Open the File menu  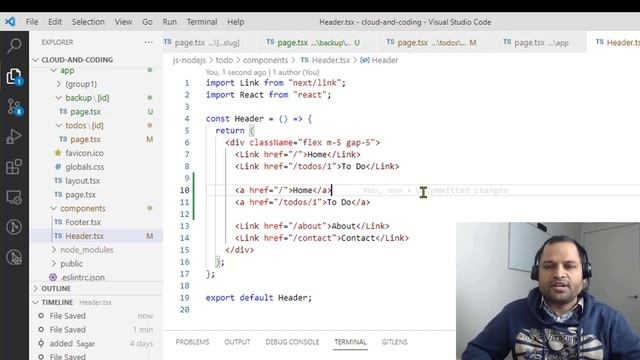coord(32,22)
